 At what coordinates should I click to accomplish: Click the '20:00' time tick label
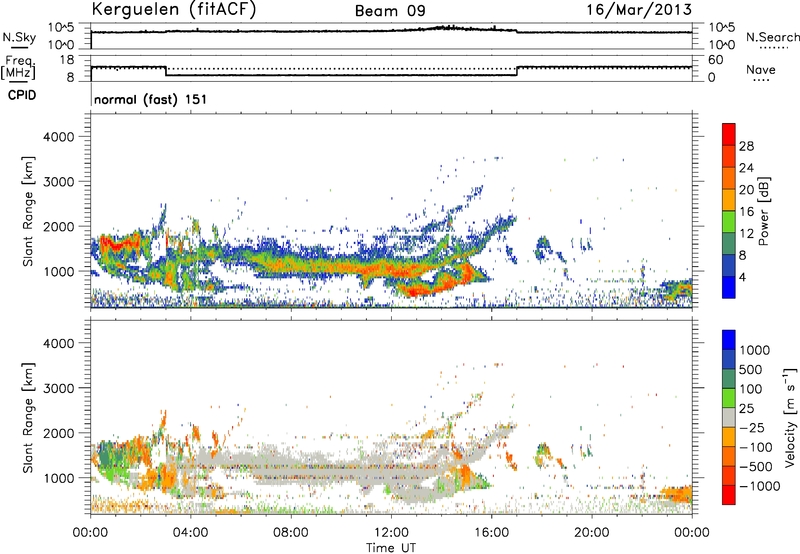point(591,533)
